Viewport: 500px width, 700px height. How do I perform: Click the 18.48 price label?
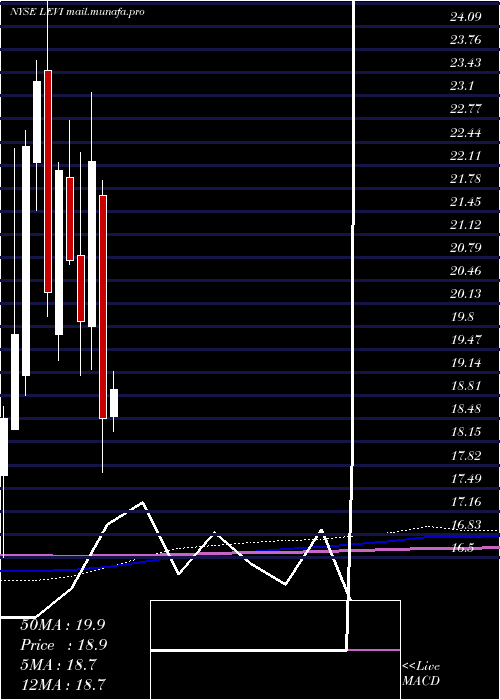pos(466,409)
